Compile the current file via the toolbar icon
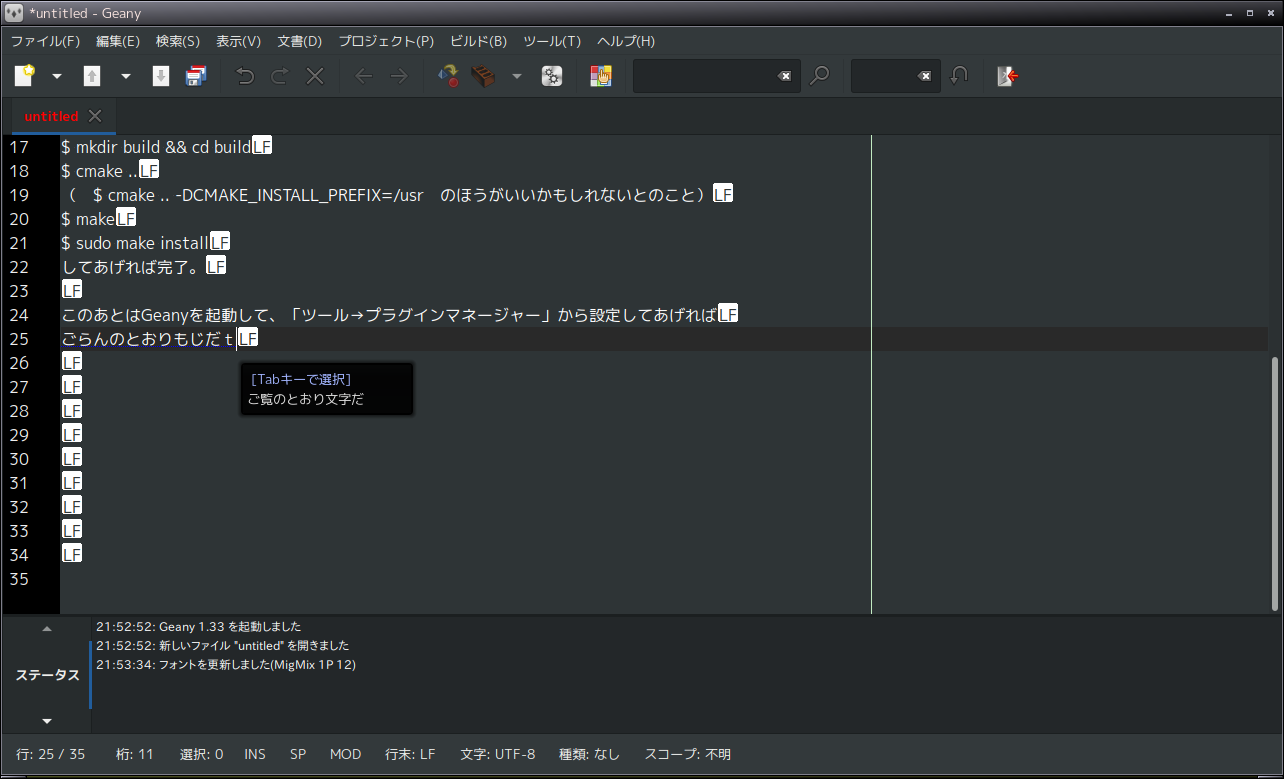 pos(449,76)
